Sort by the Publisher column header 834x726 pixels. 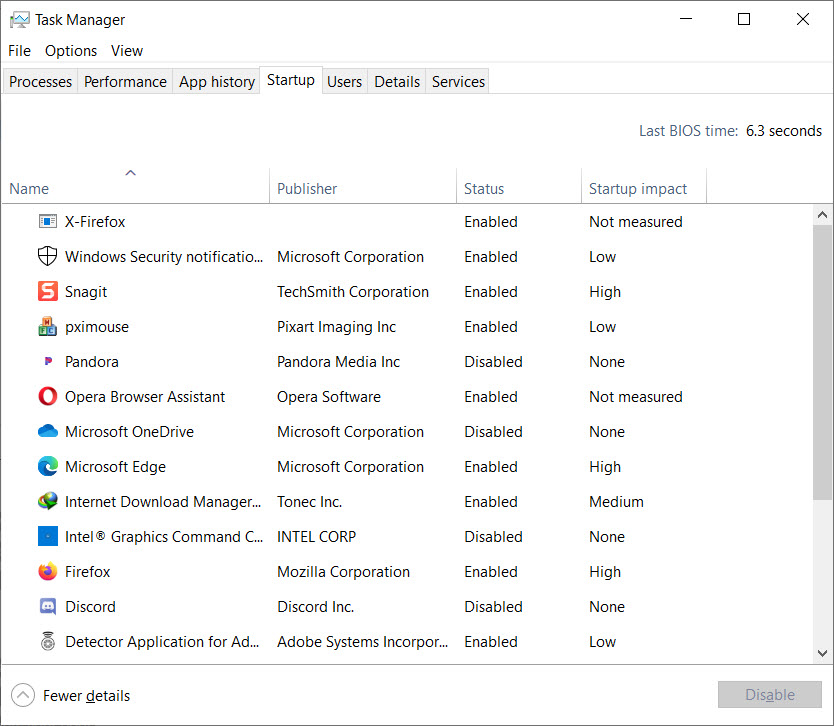coord(363,186)
